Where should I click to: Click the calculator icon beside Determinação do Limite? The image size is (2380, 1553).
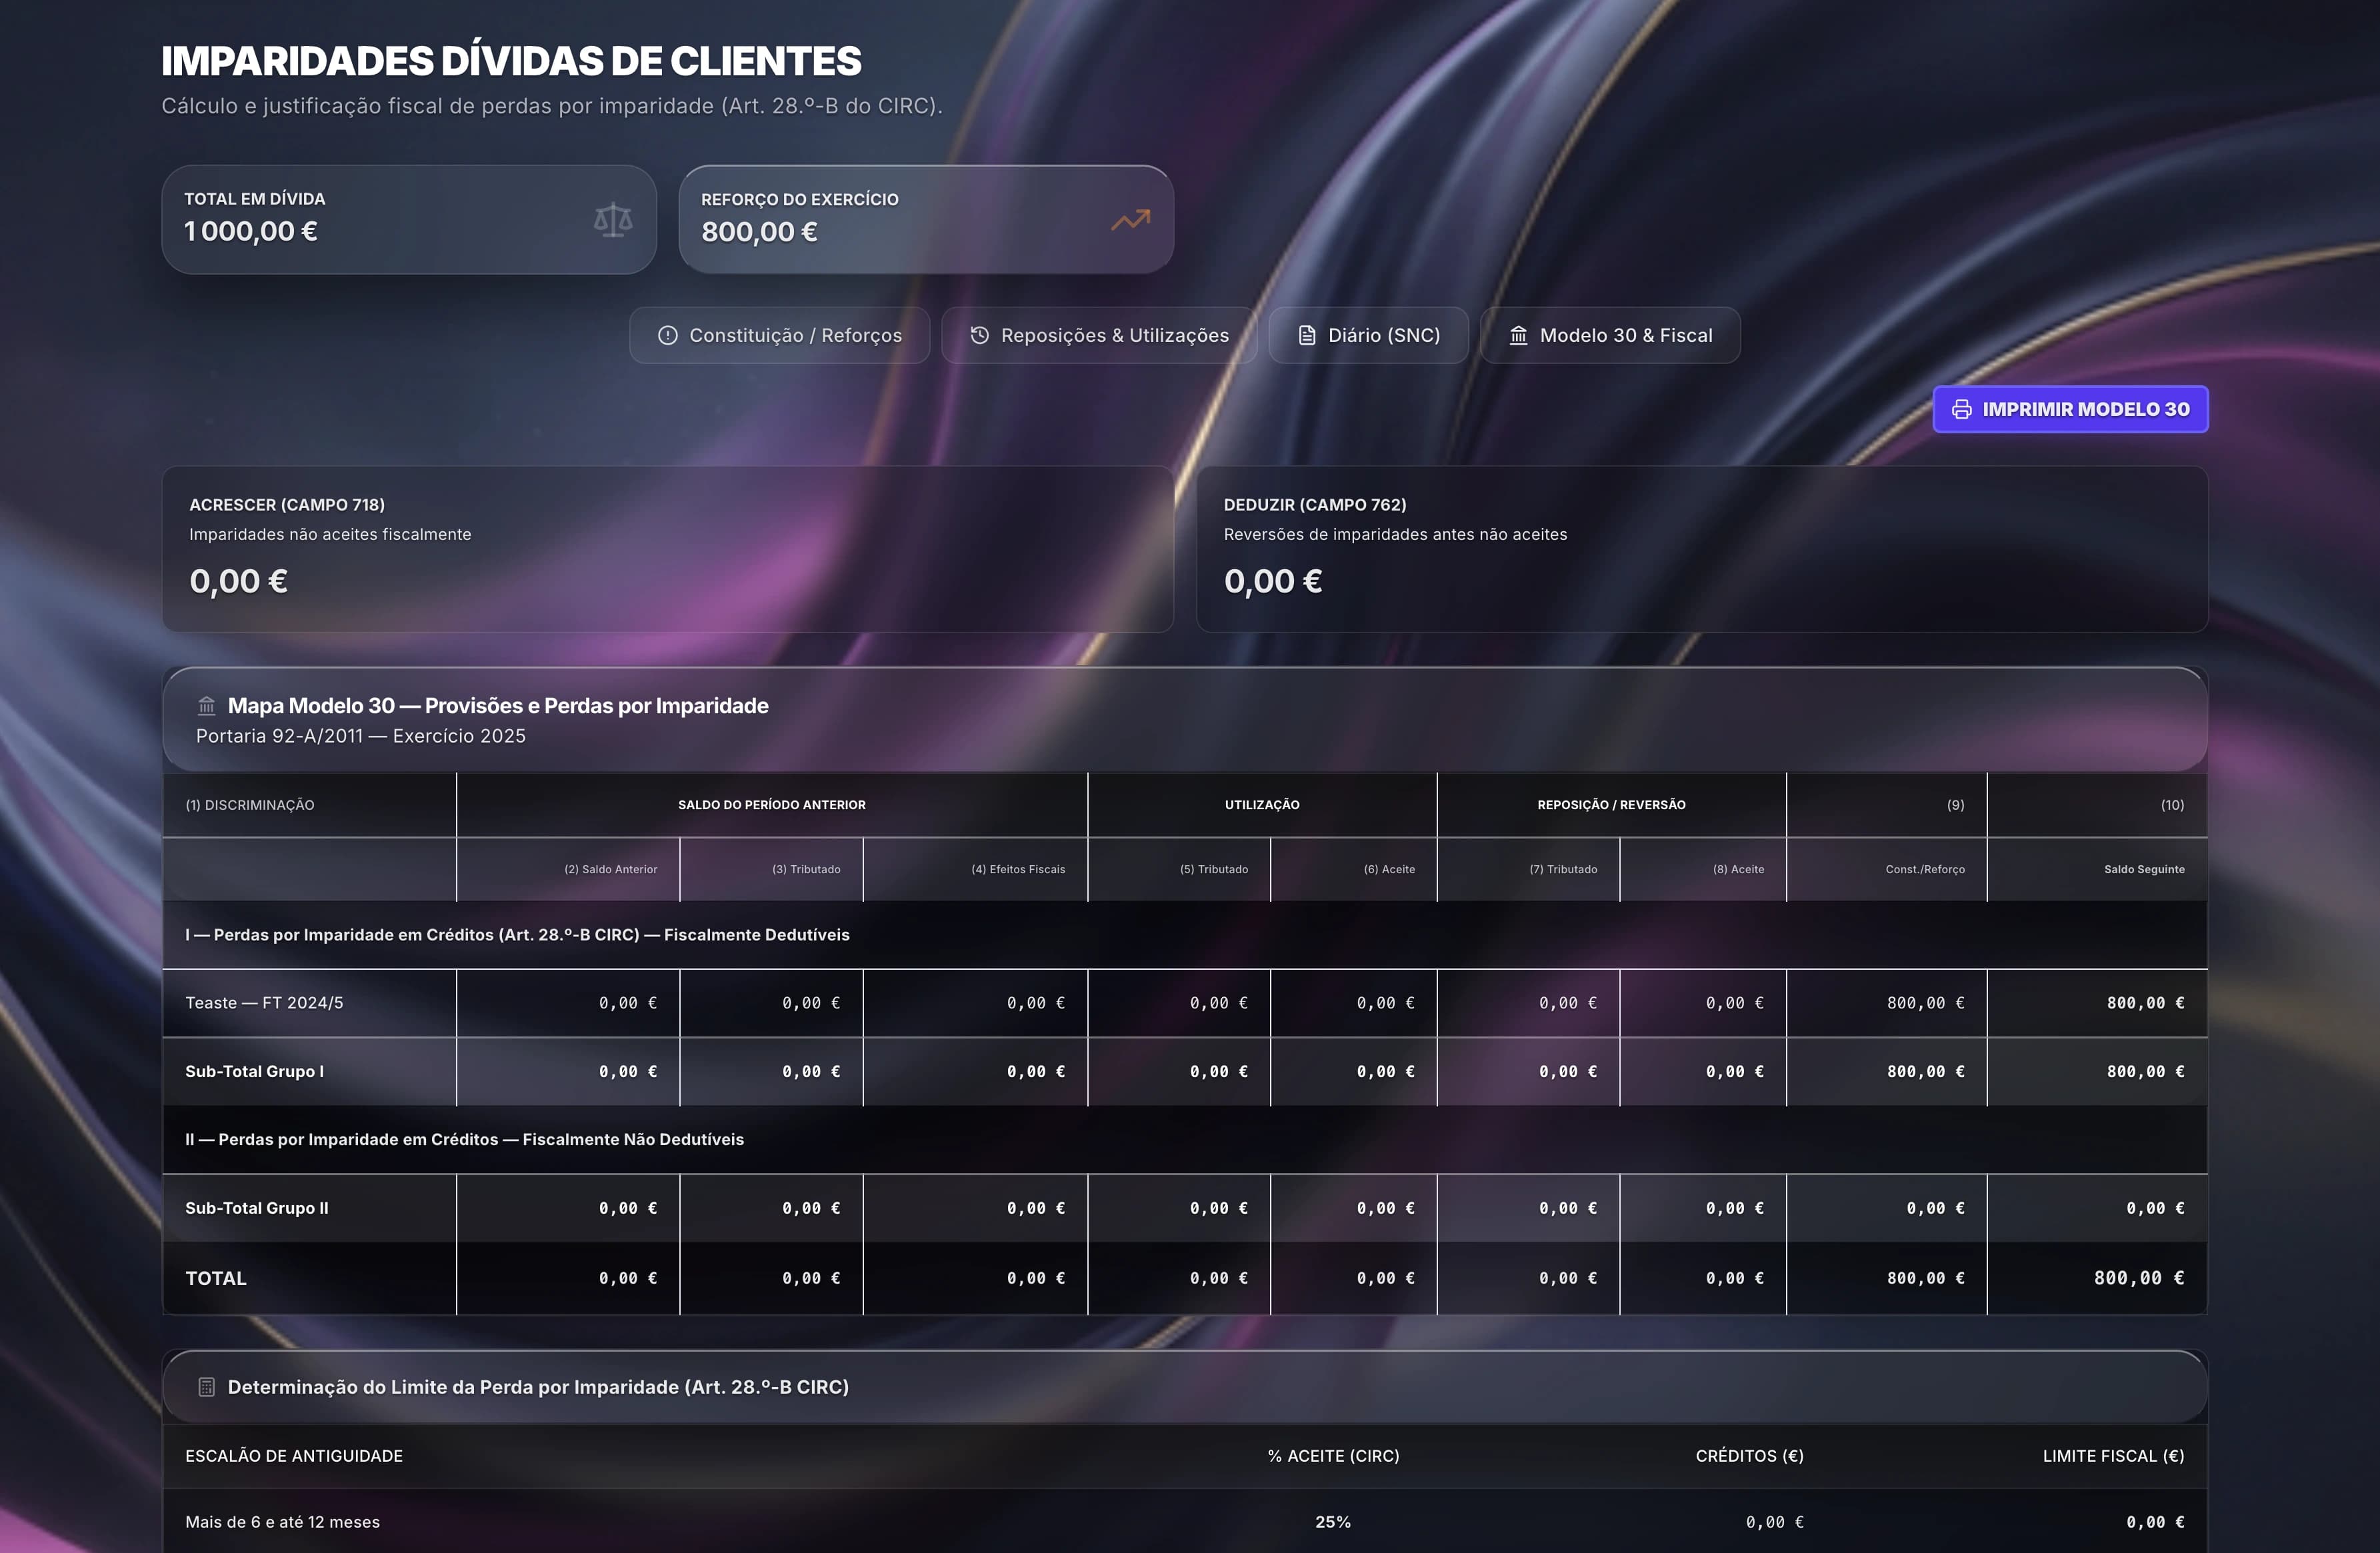point(207,1386)
